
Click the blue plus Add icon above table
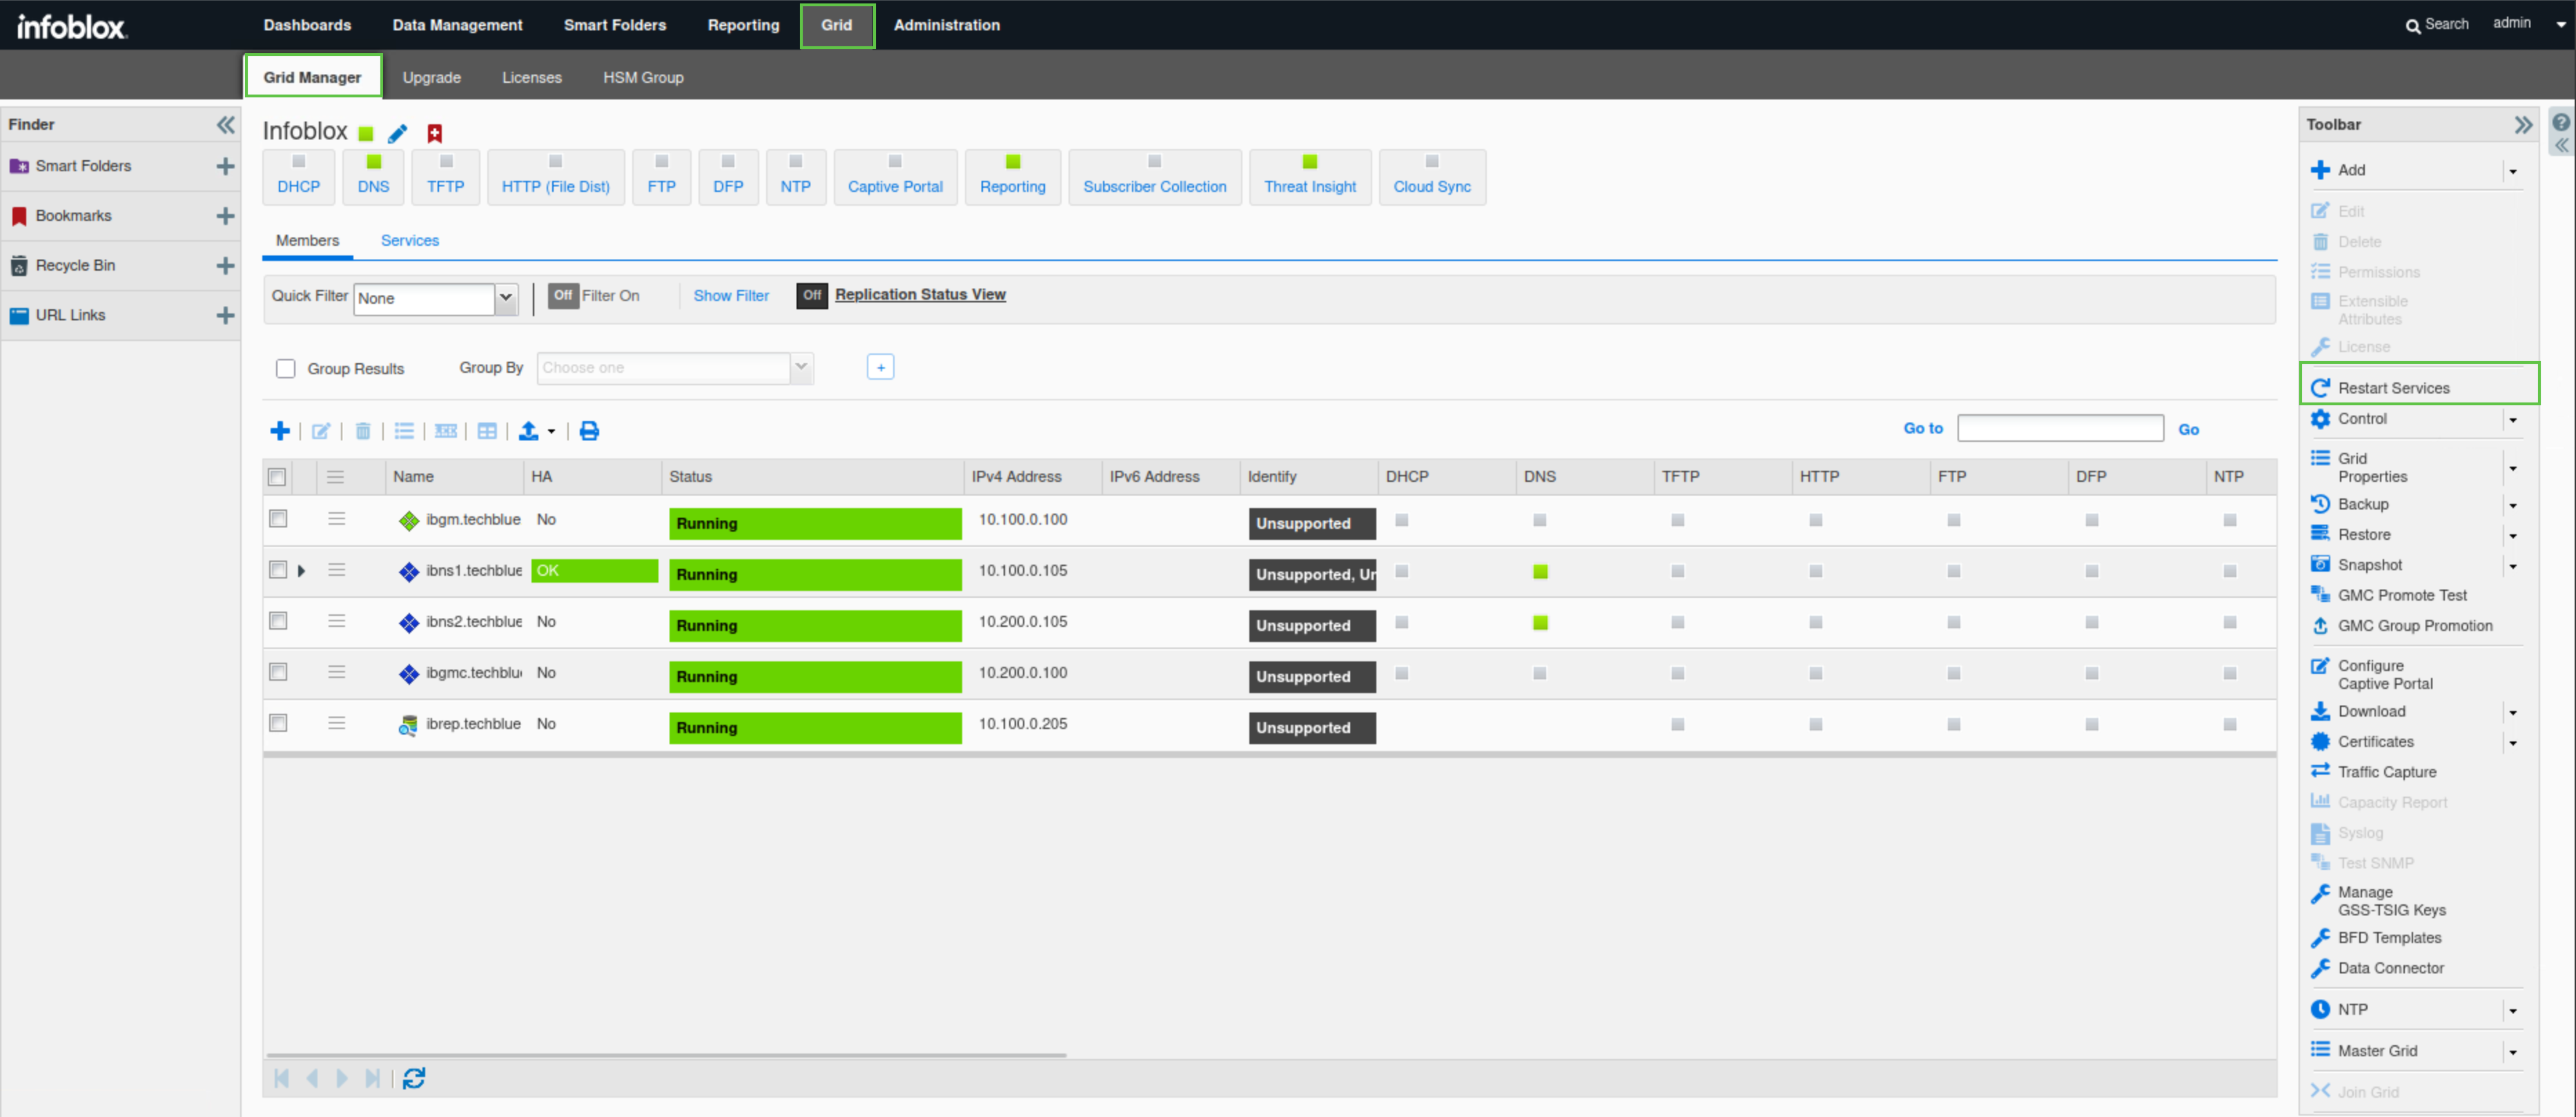click(x=280, y=431)
